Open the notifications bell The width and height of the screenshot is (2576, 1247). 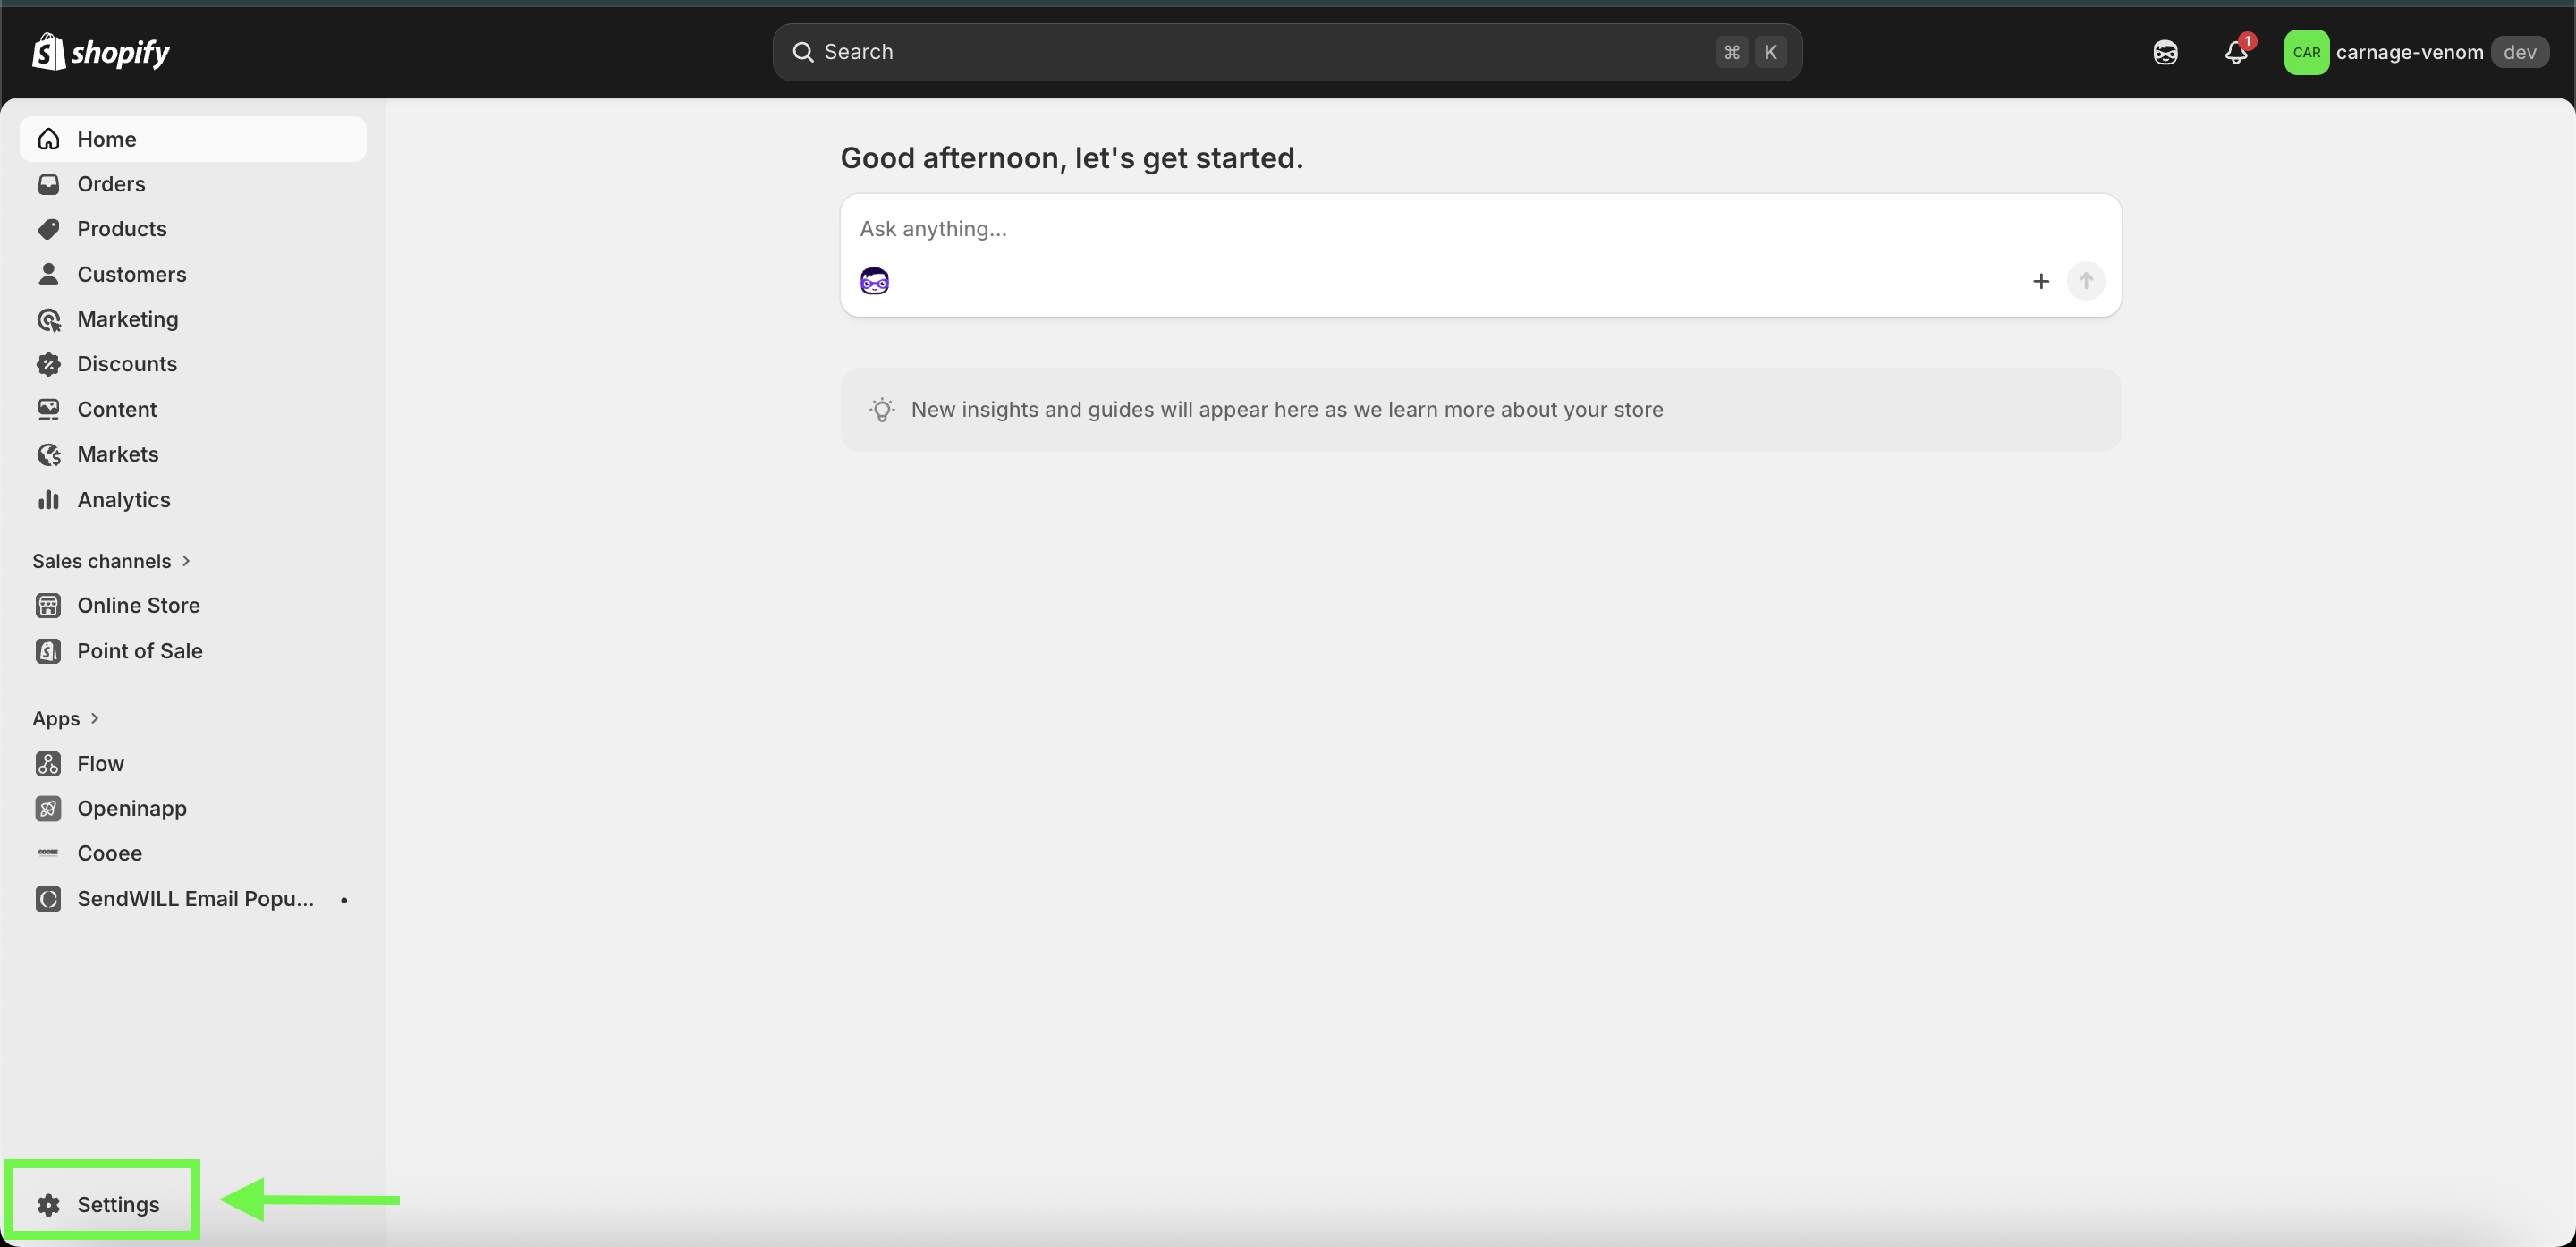click(2236, 52)
